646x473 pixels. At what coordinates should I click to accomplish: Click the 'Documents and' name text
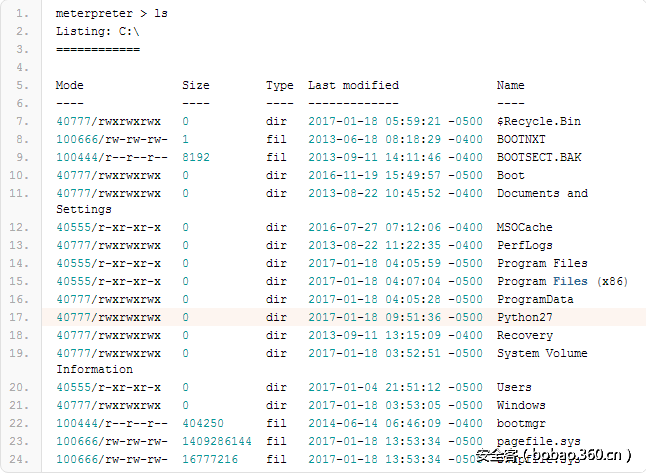[542, 194]
